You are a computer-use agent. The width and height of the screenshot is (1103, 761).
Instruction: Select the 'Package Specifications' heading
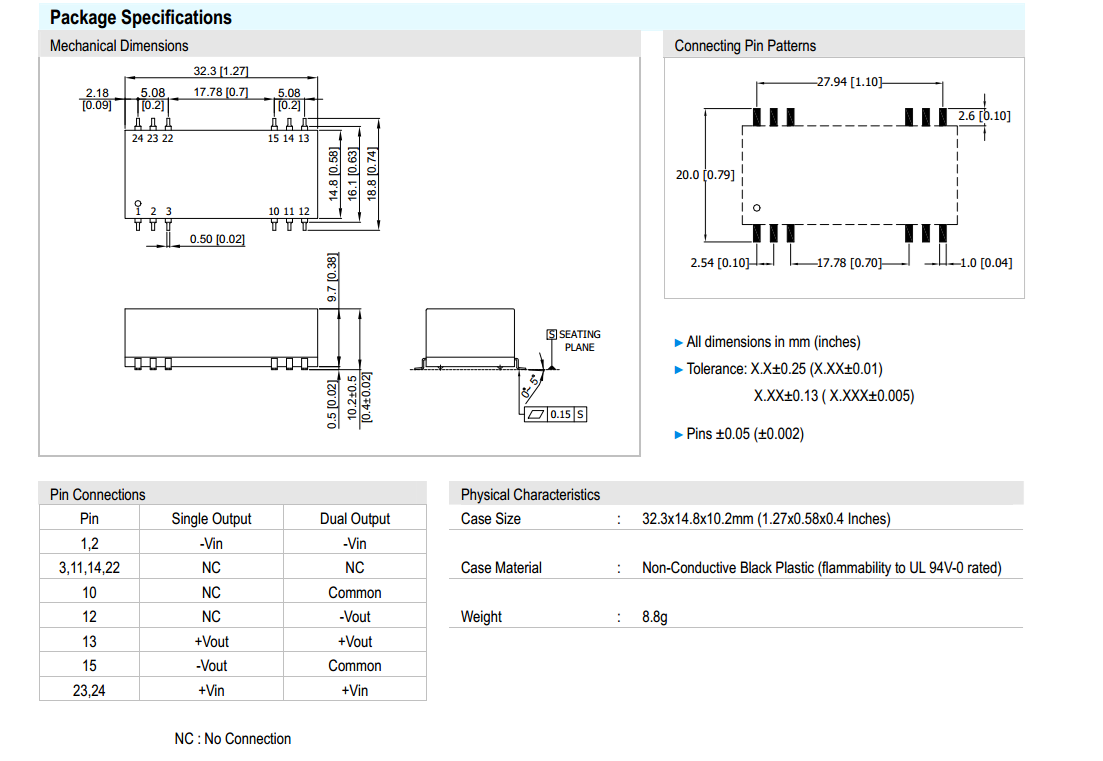click(x=140, y=17)
